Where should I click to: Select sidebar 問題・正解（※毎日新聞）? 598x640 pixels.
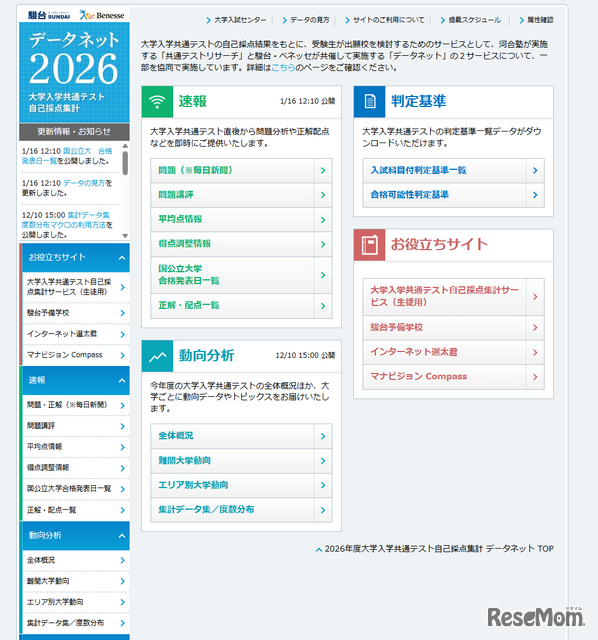(76, 405)
